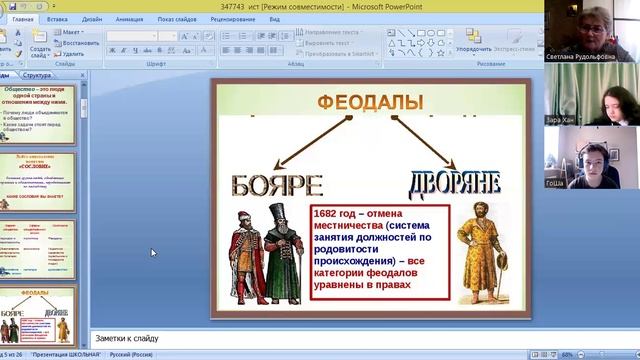Image resolution: width=640 pixels, height=360 pixels.
Task: Decrease the font size with the small A icon
Action: click(196, 36)
